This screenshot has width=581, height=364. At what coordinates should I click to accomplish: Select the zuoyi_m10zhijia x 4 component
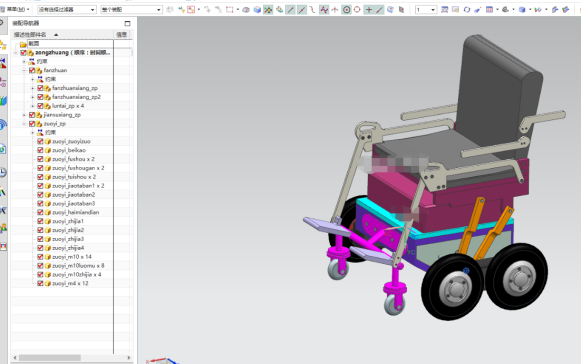tap(77, 275)
